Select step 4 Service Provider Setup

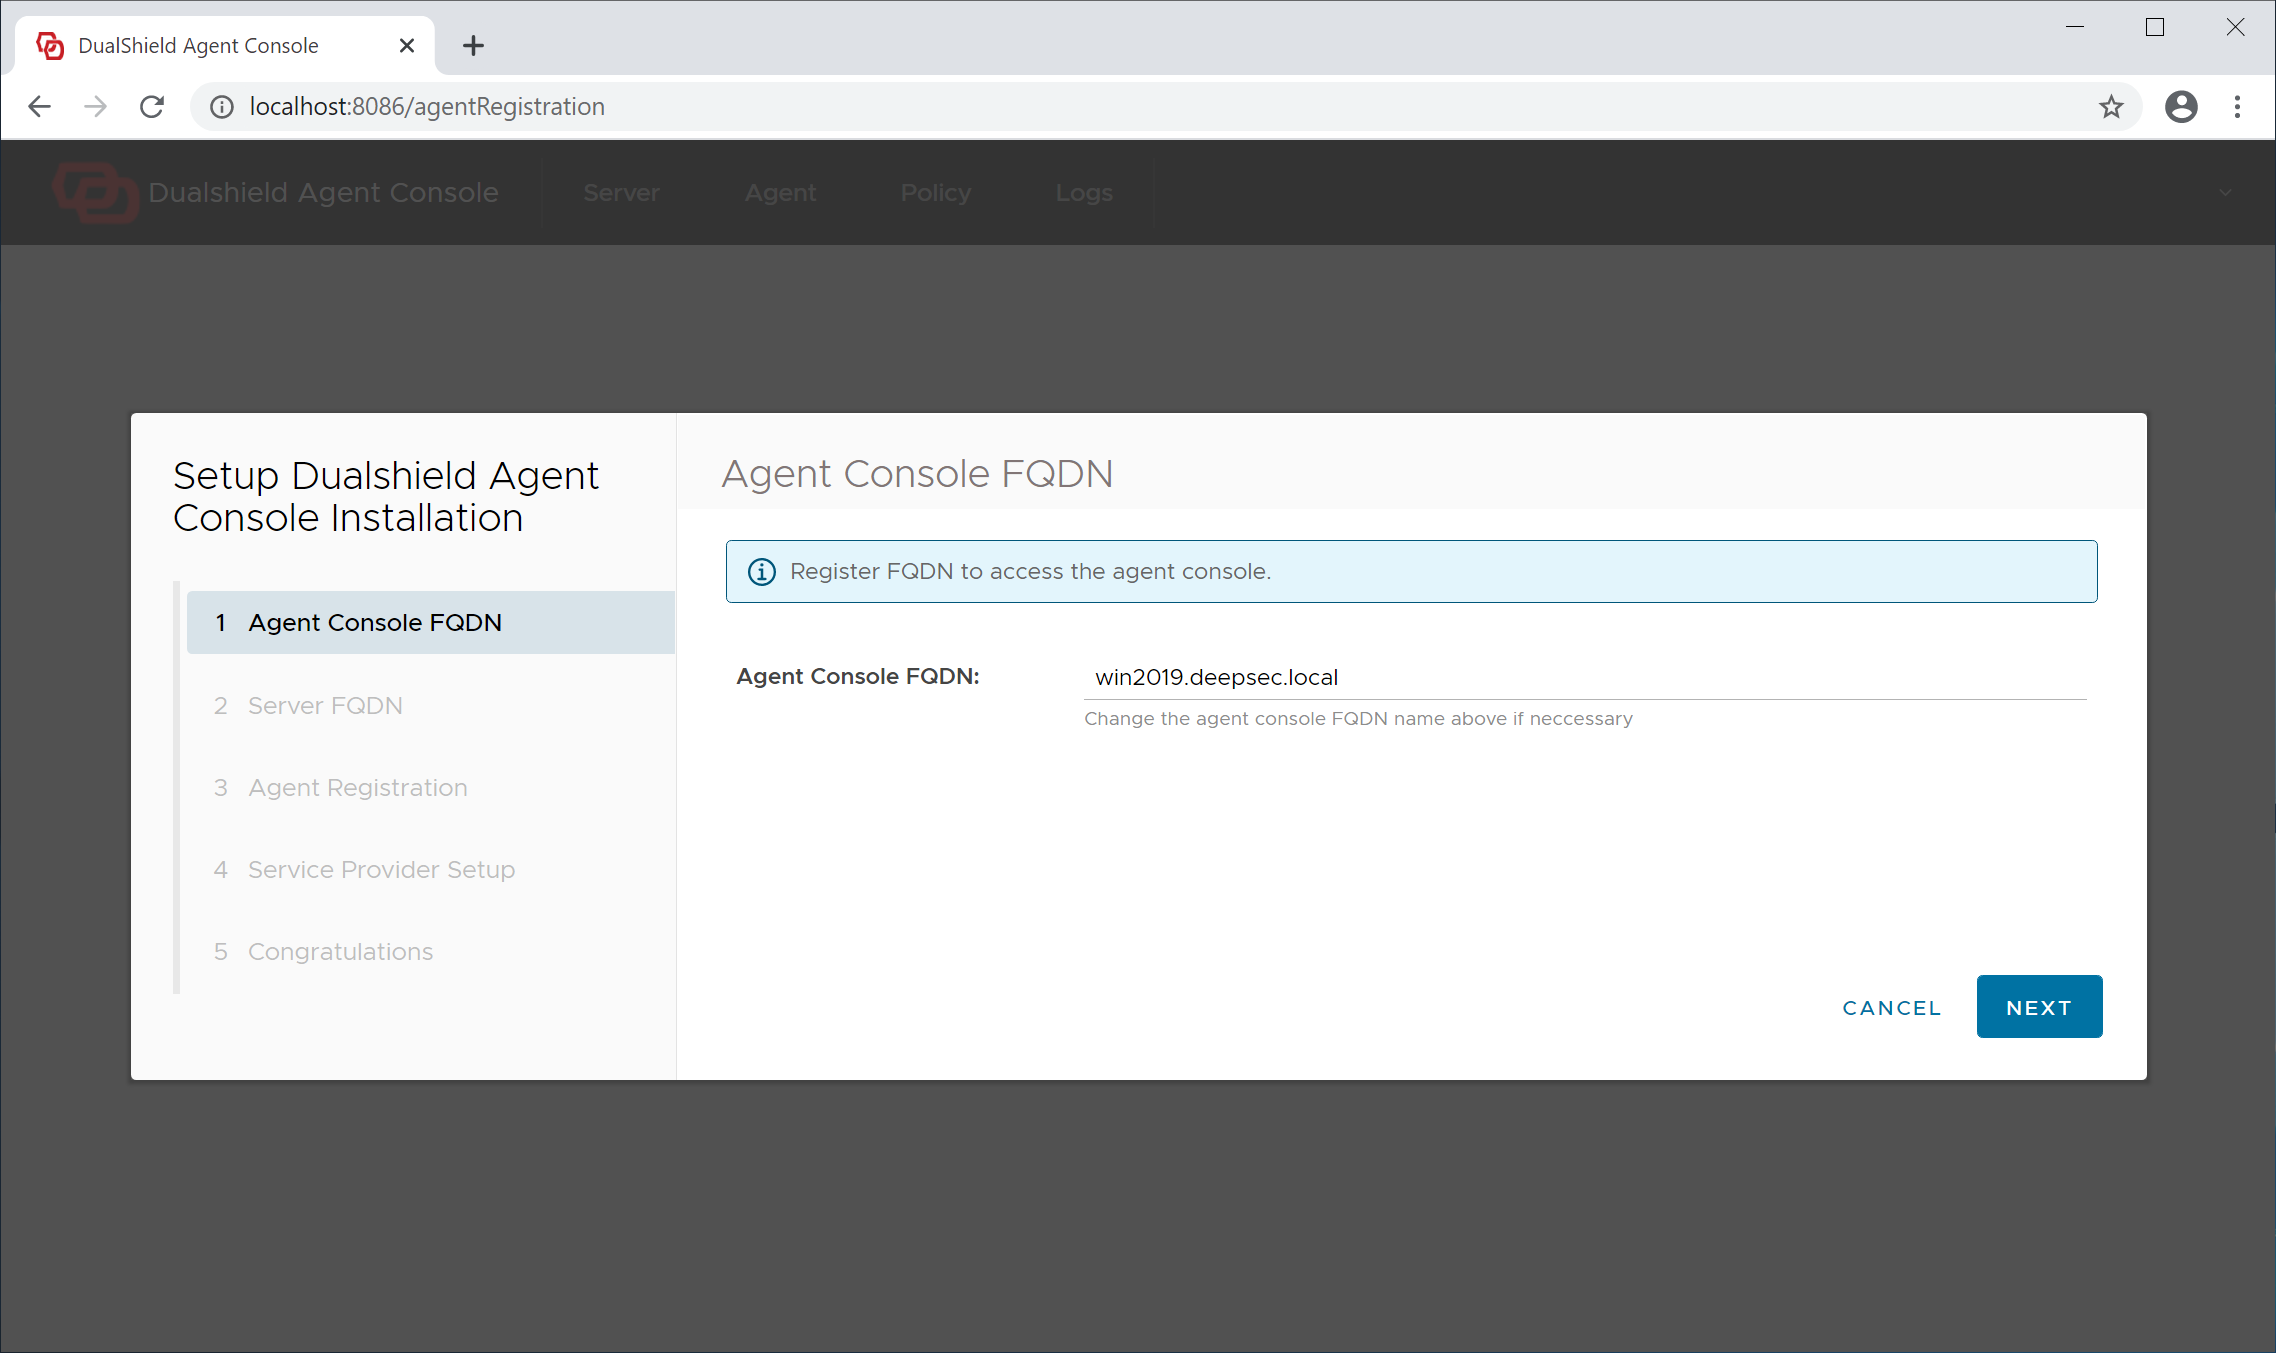point(381,869)
